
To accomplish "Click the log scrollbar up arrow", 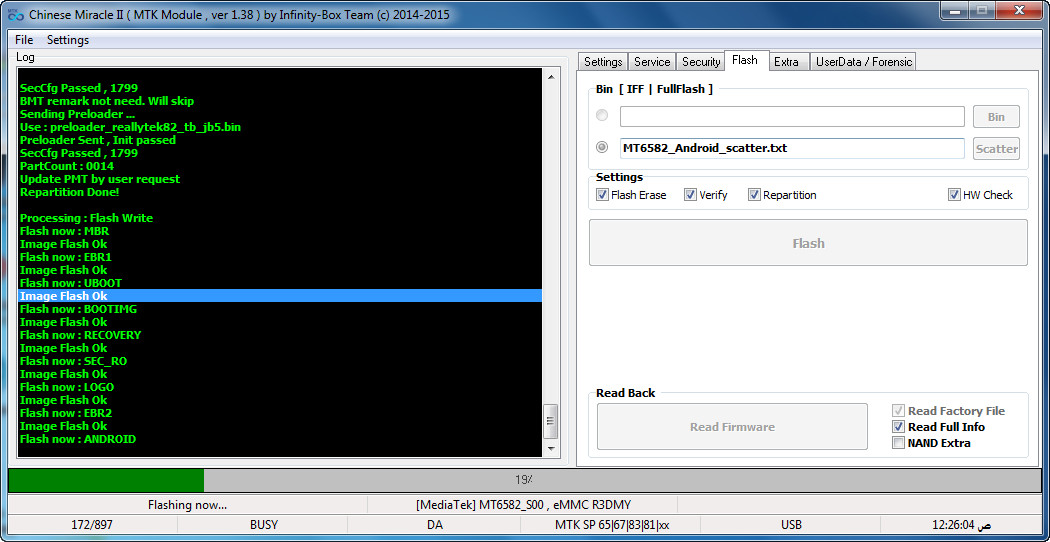I will coord(550,77).
